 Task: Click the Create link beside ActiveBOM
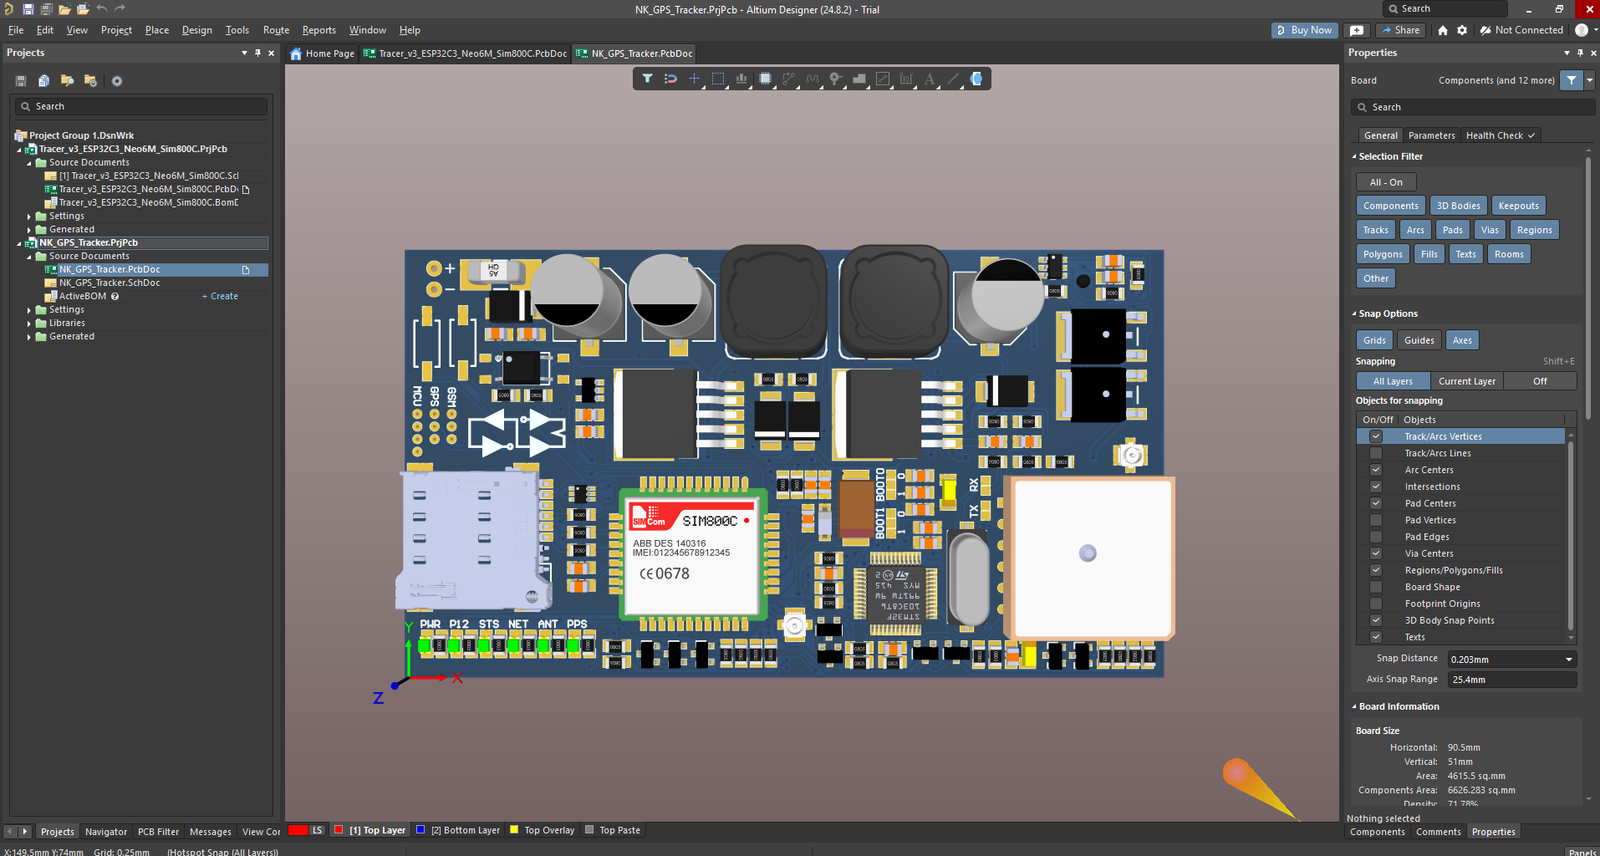pyautogui.click(x=224, y=297)
